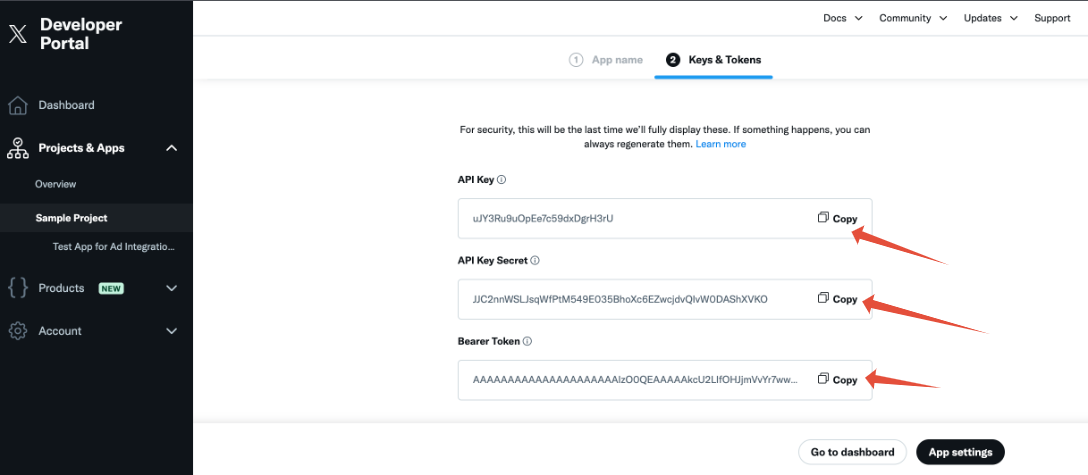Click the NEW badge next to Products
Viewport: 1088px width, 475px height.
point(111,288)
